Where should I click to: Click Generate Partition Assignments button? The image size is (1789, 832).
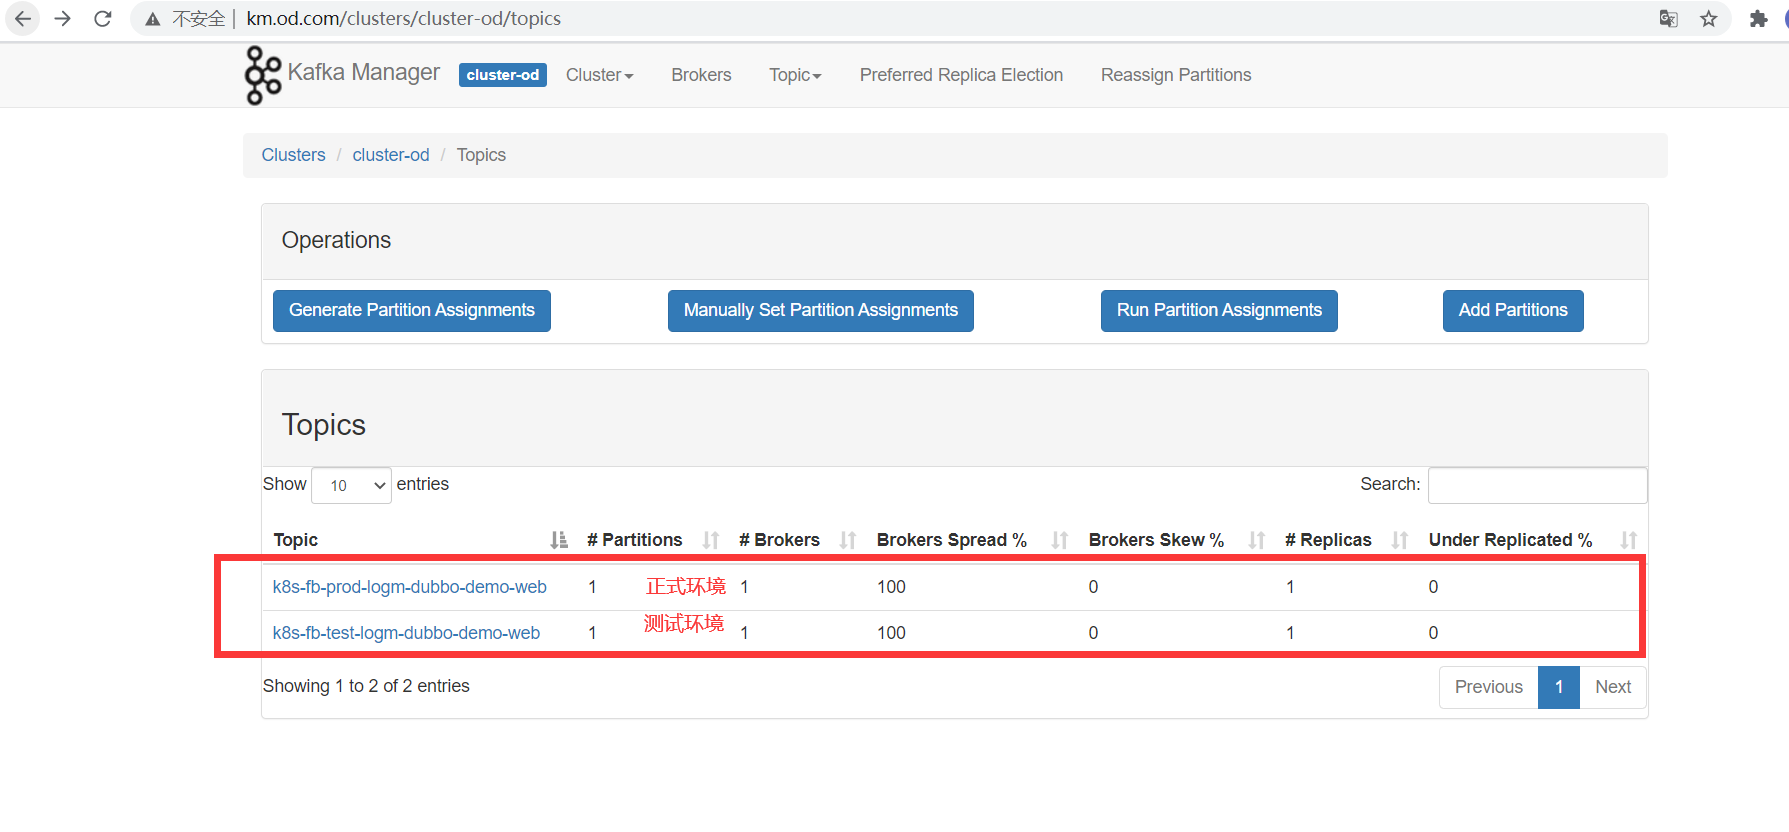[412, 310]
